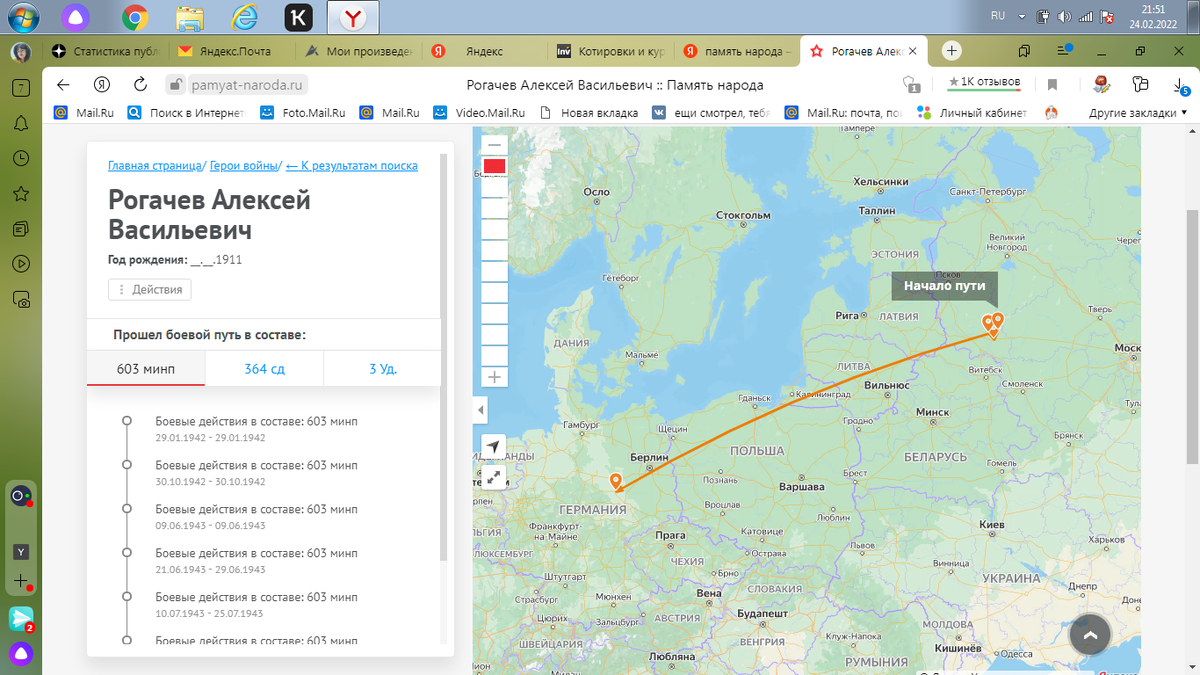This screenshot has width=1200, height=675.
Task: Switch to the память народа tab
Action: tap(739, 51)
